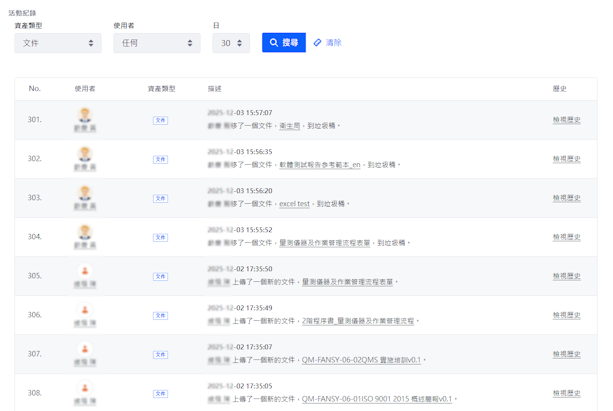Open the 衛生局 document link
Screen dimensions: 613x411
coord(290,126)
